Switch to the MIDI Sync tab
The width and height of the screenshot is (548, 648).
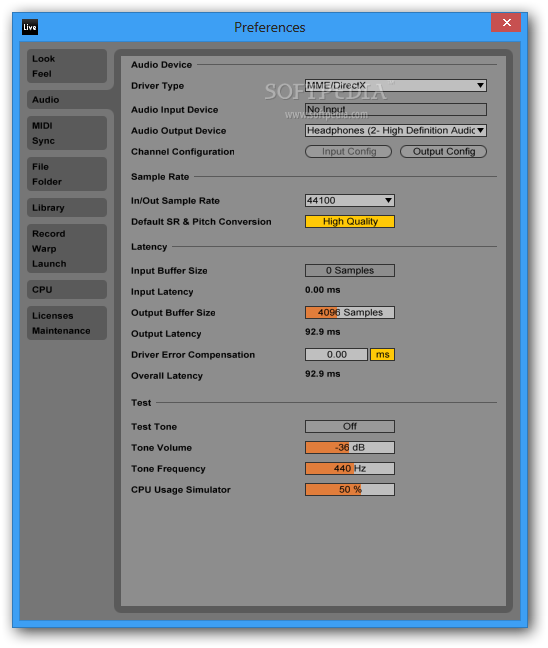tap(67, 133)
